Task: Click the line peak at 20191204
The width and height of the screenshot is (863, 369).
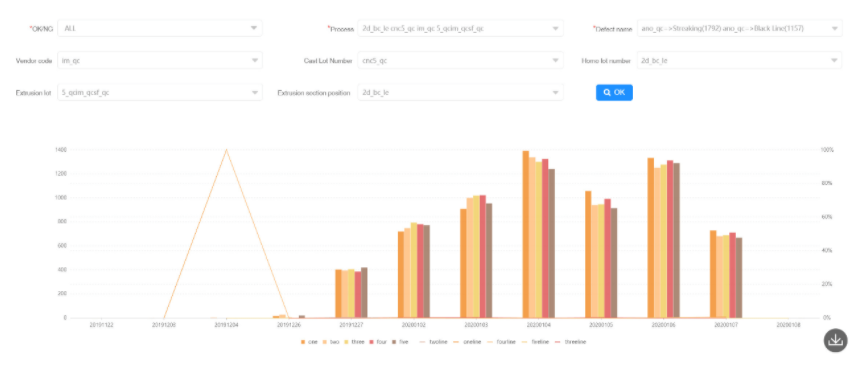Action: 226,149
